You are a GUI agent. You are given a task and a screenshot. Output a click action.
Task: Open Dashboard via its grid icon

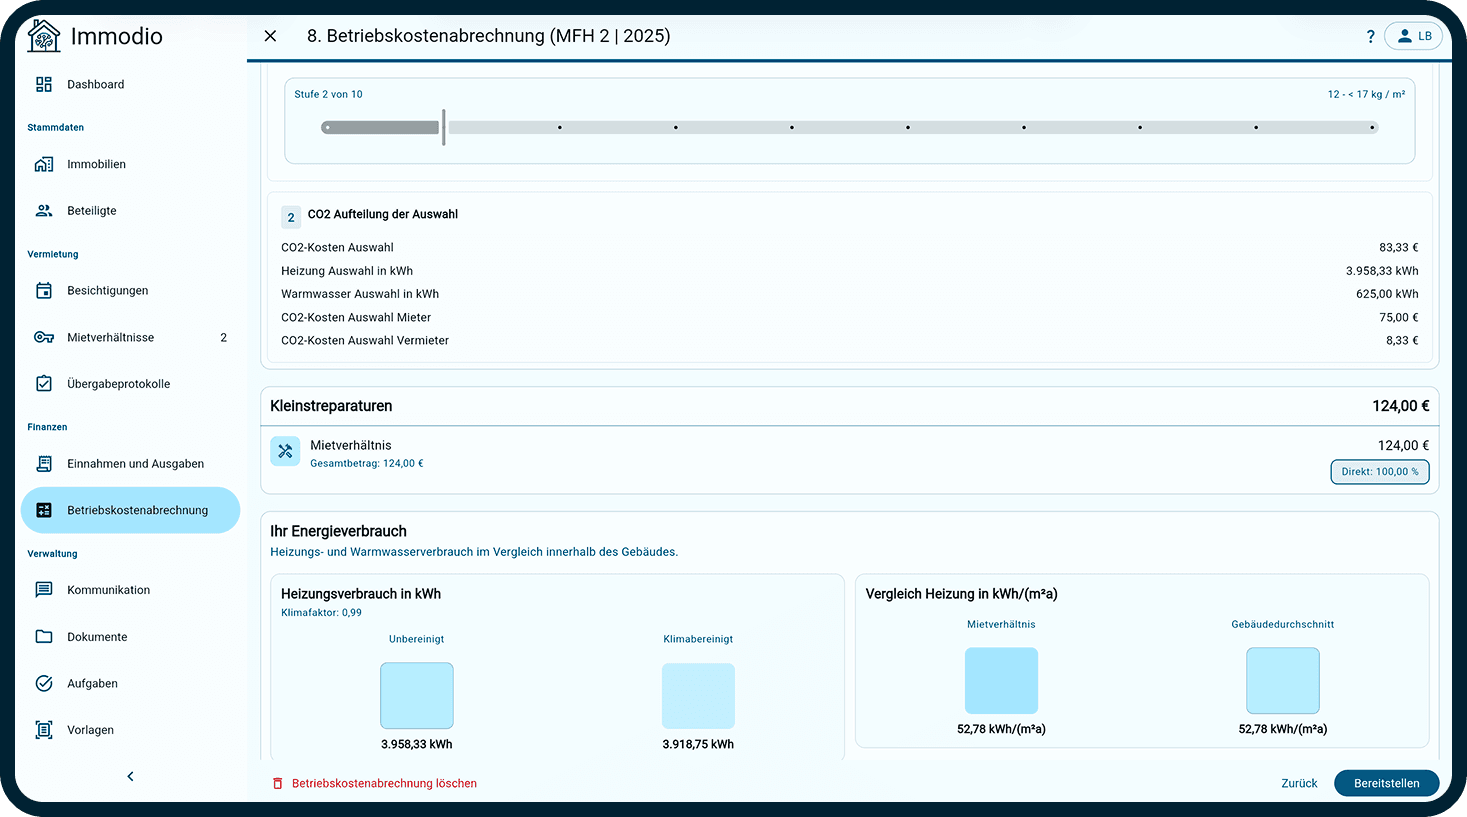click(x=44, y=84)
